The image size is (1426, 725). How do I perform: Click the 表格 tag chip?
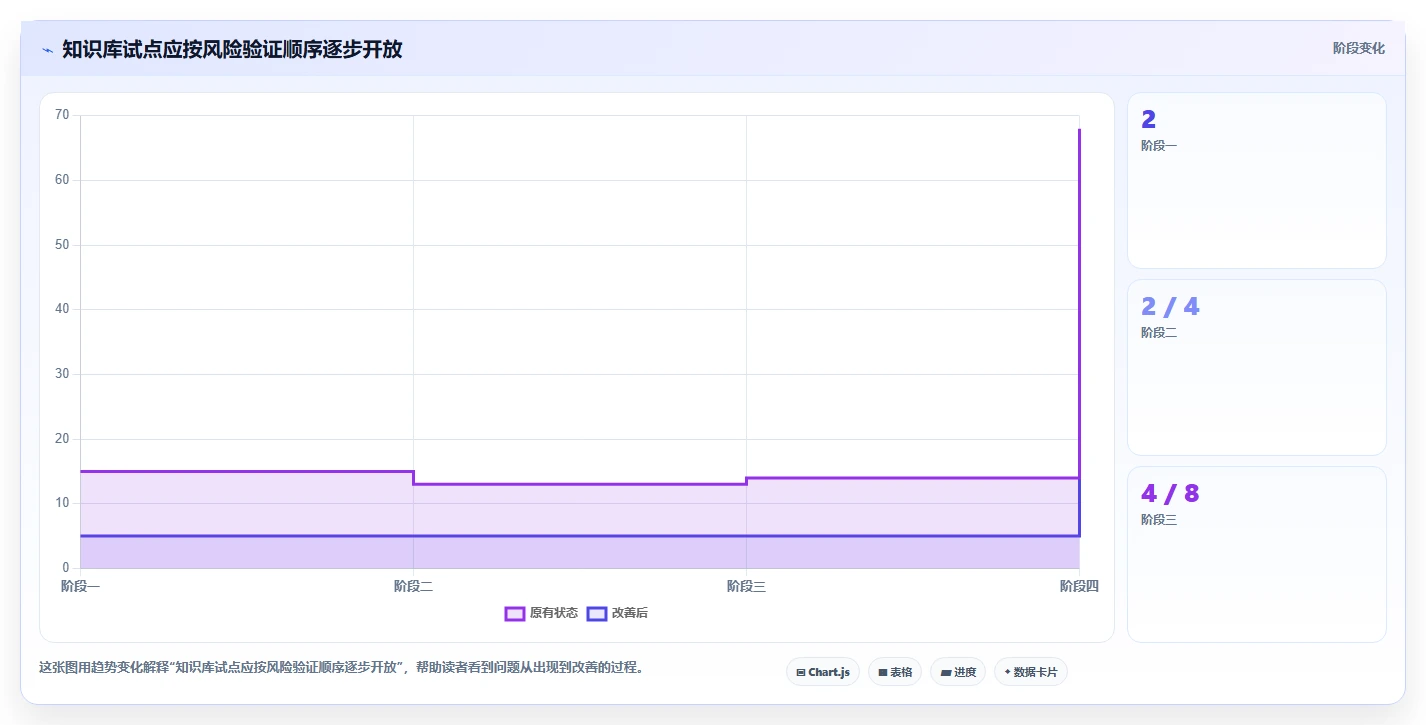(895, 672)
